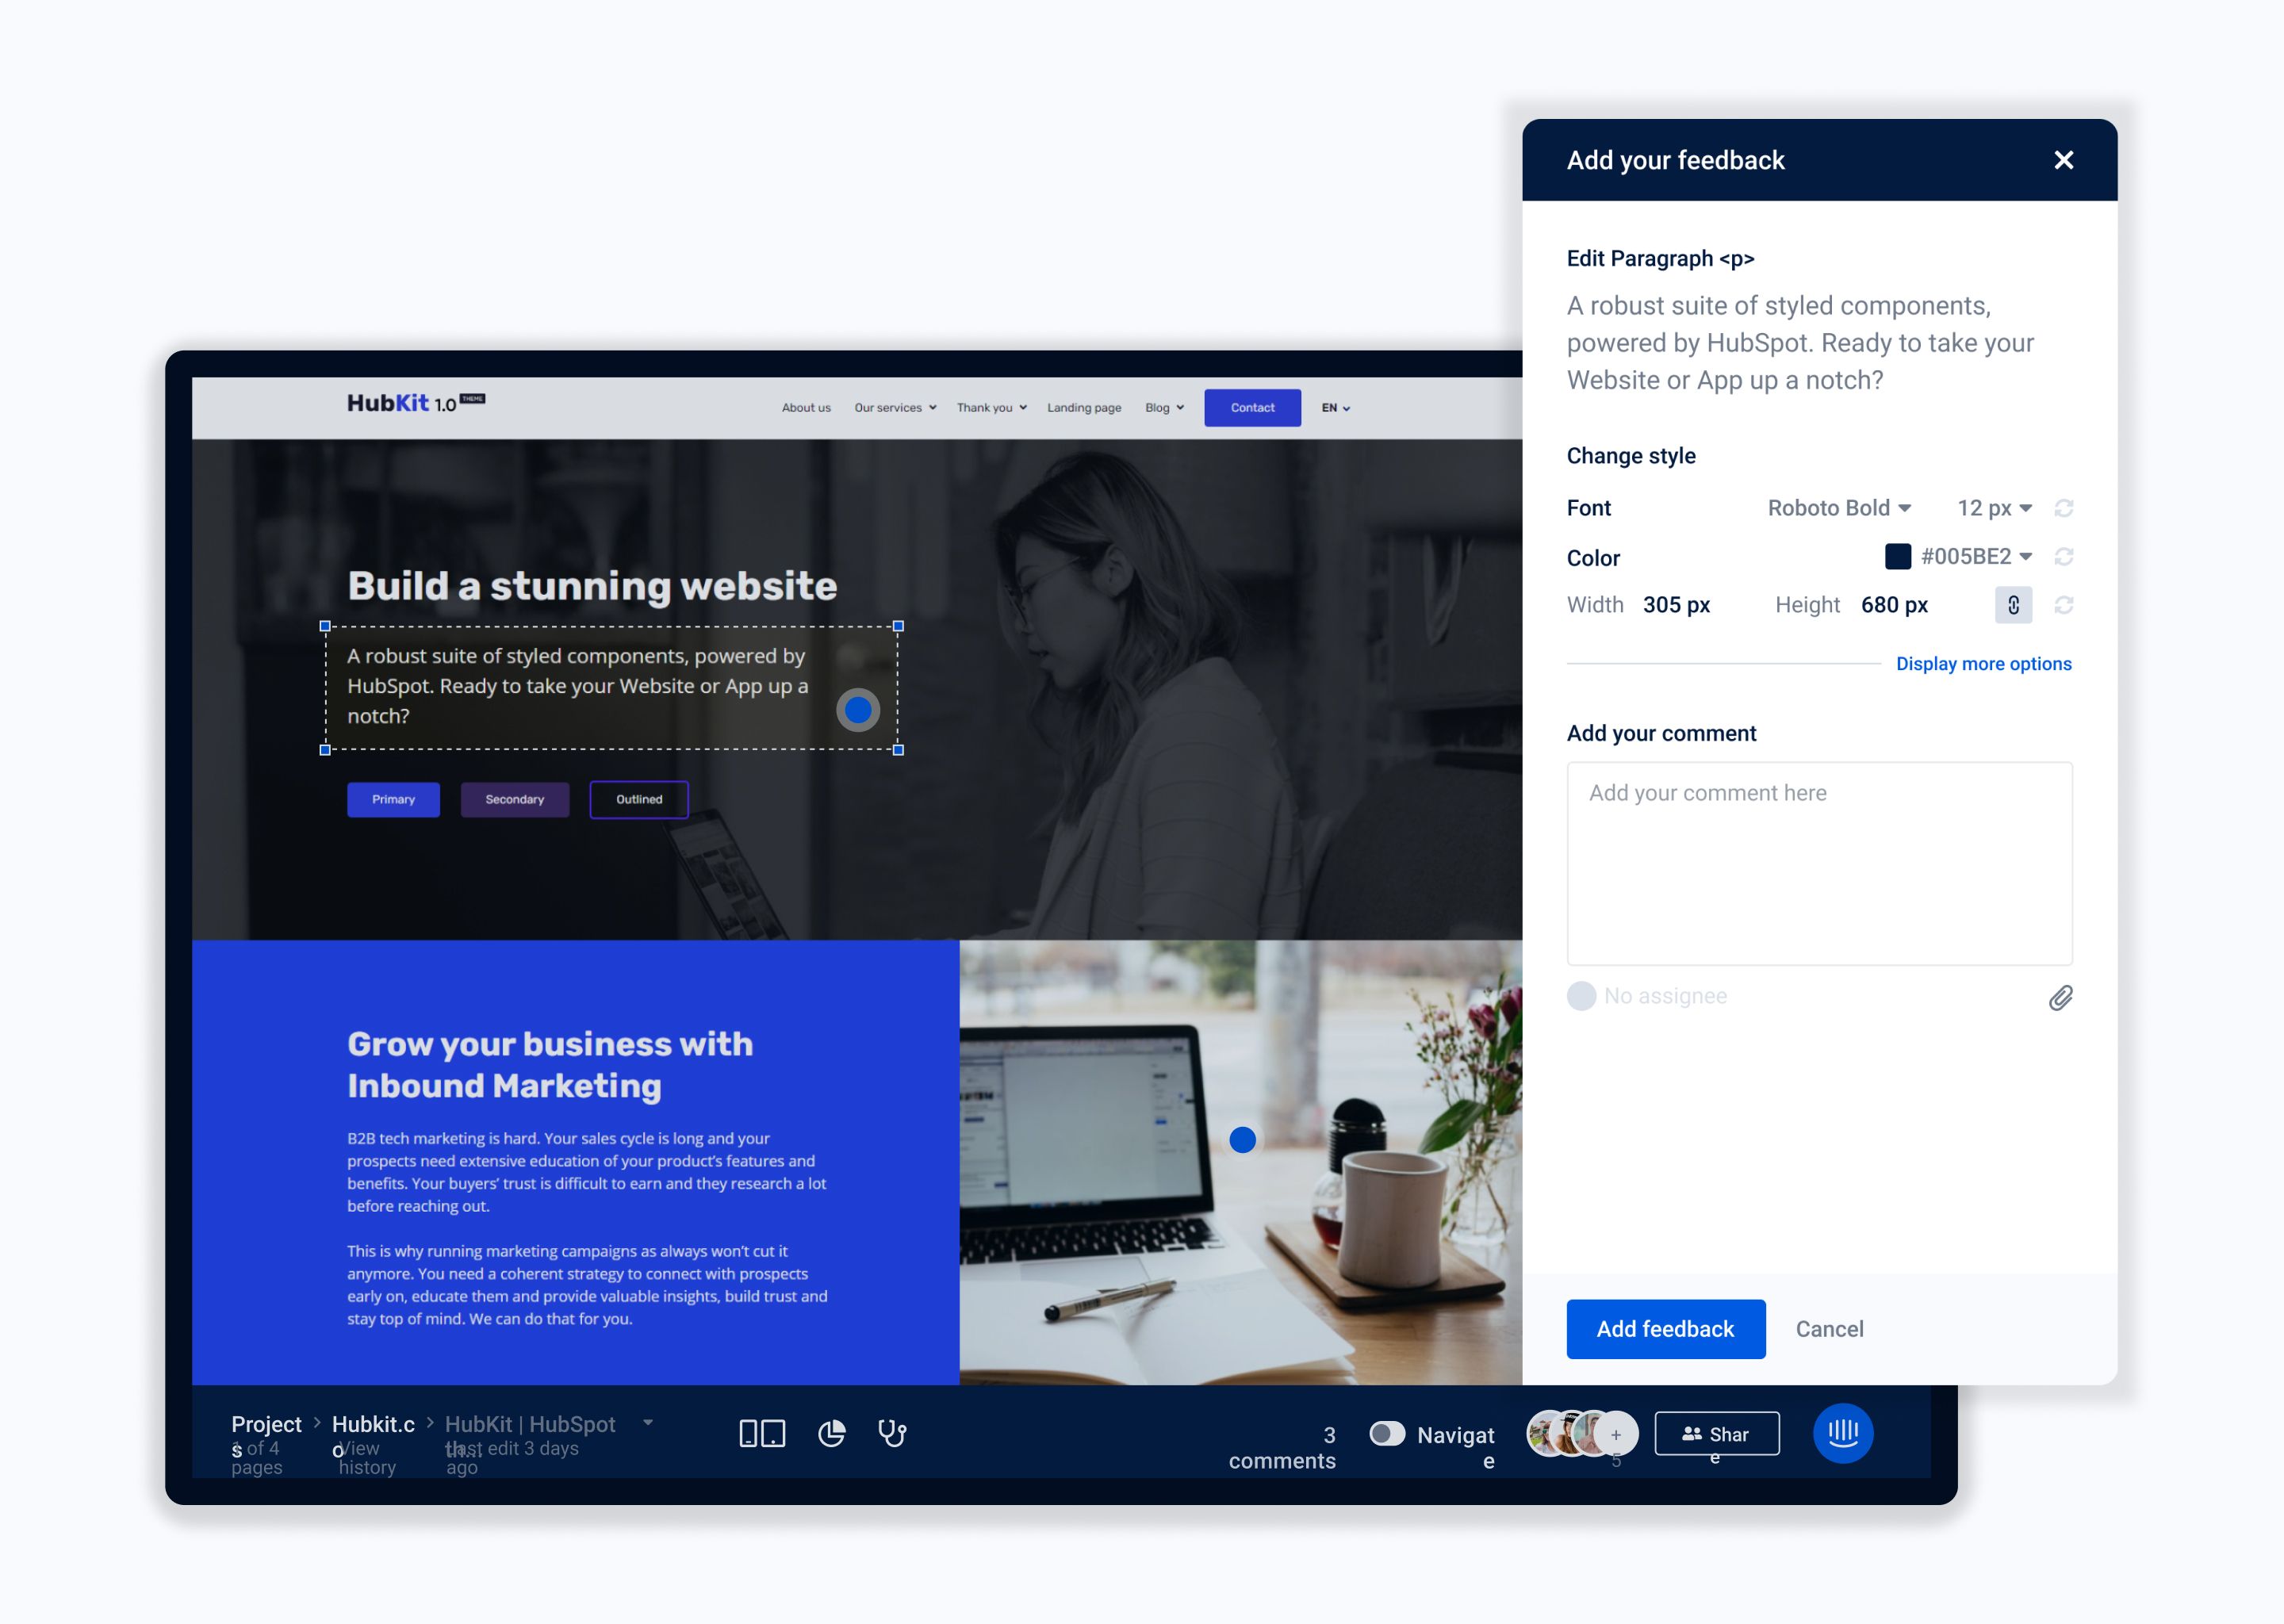This screenshot has width=2284, height=1624.
Task: Toggle the width-height link lock
Action: tap(2013, 605)
